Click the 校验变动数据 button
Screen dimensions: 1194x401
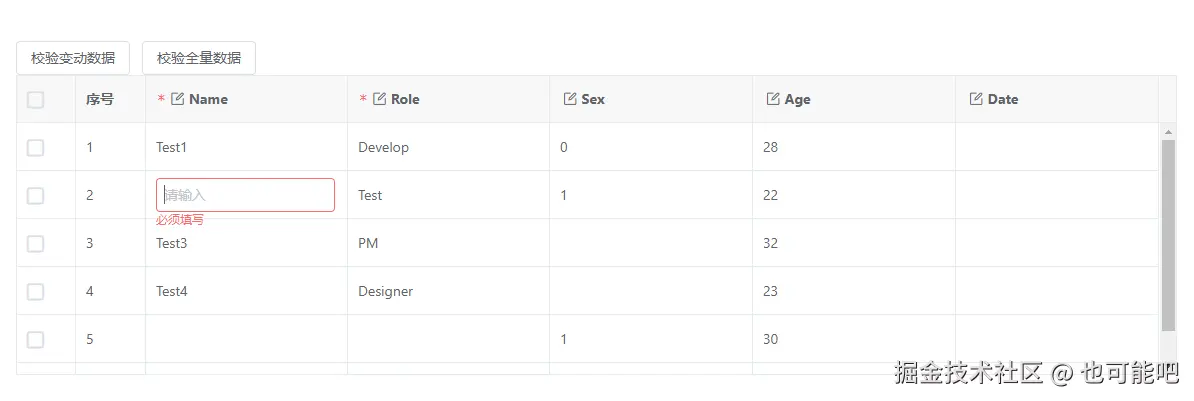coord(73,58)
